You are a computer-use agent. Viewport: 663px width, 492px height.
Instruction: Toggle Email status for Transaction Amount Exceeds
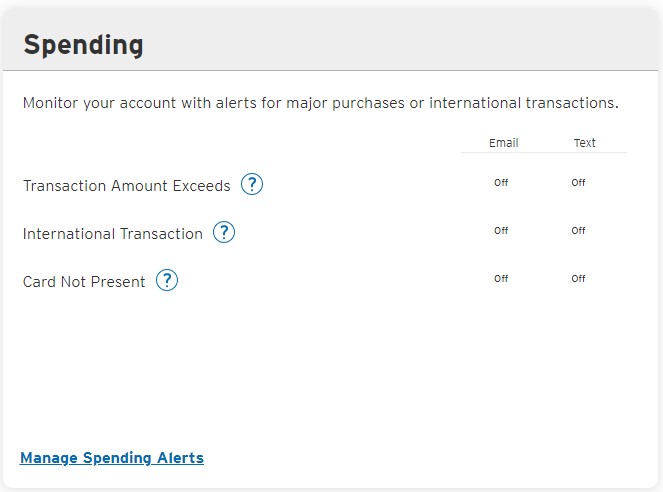point(501,183)
